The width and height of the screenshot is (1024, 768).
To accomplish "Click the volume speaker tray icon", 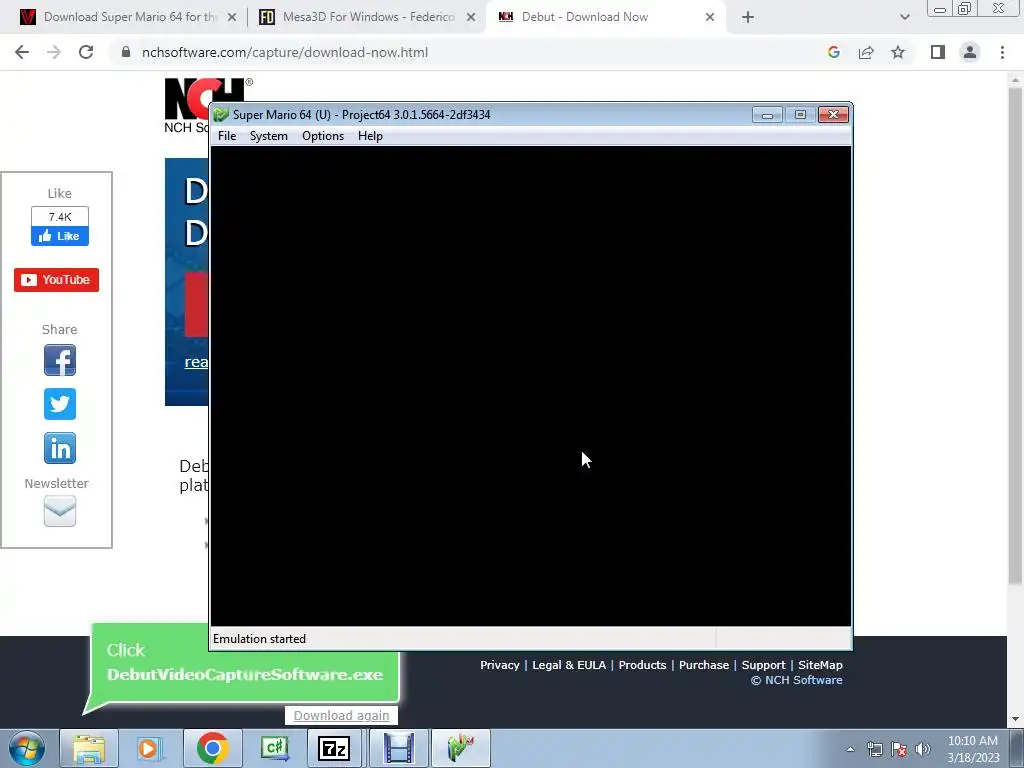I will 923,749.
